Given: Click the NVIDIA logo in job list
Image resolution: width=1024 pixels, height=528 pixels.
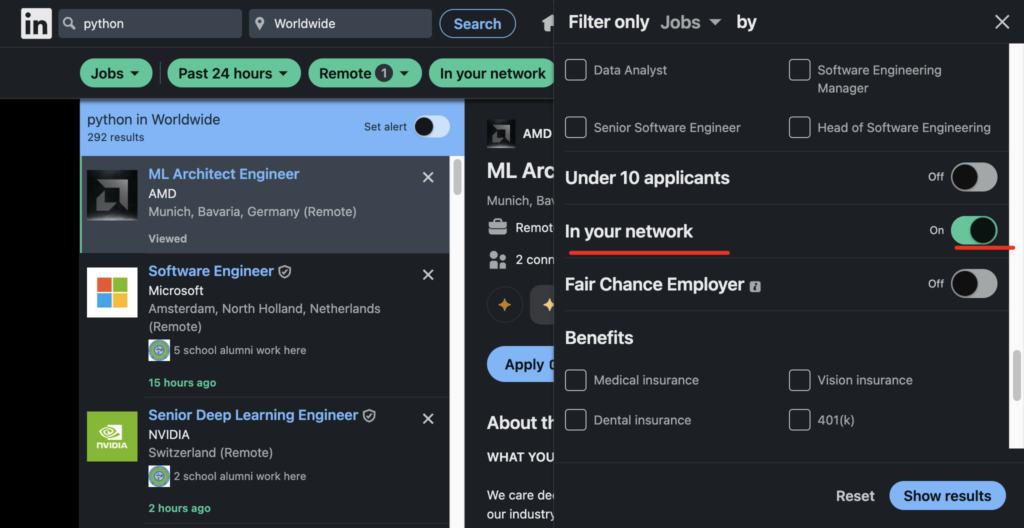Looking at the screenshot, I should (x=112, y=436).
